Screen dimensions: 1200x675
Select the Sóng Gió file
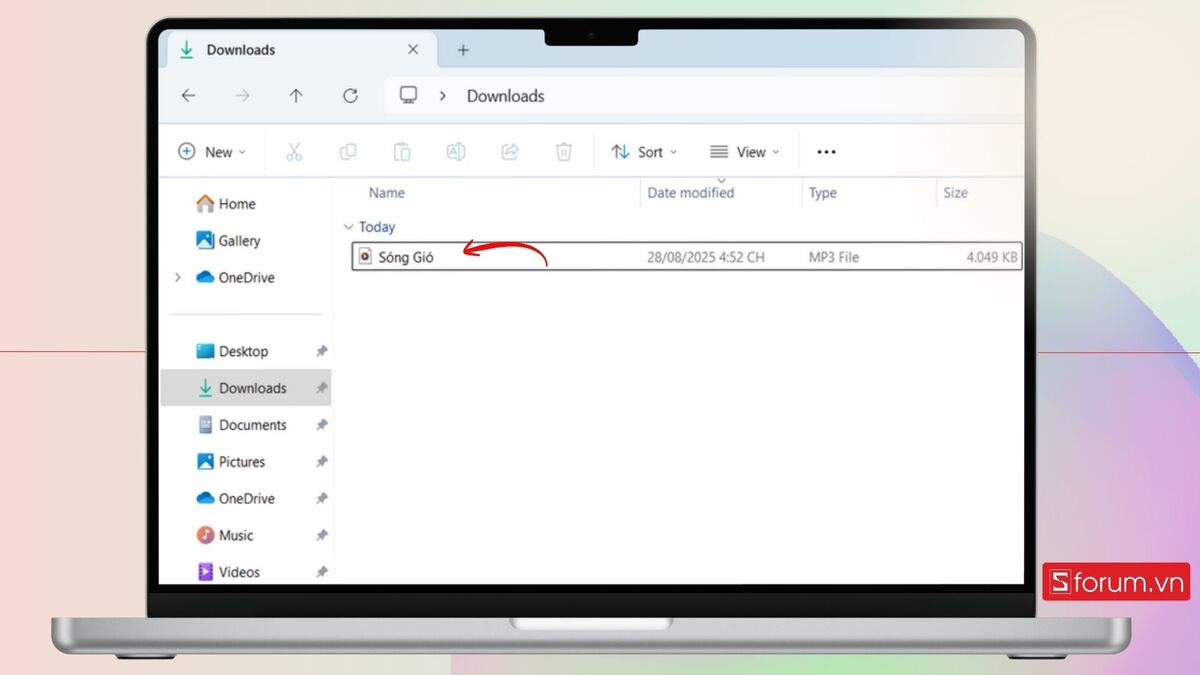click(x=687, y=257)
